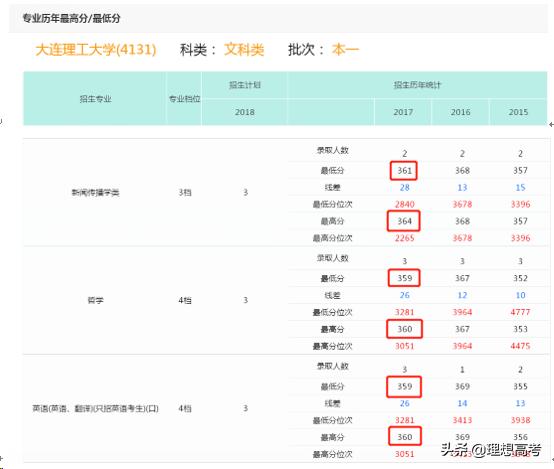Click the blue 线差 value 10
This screenshot has height=469, width=554.
[520, 295]
